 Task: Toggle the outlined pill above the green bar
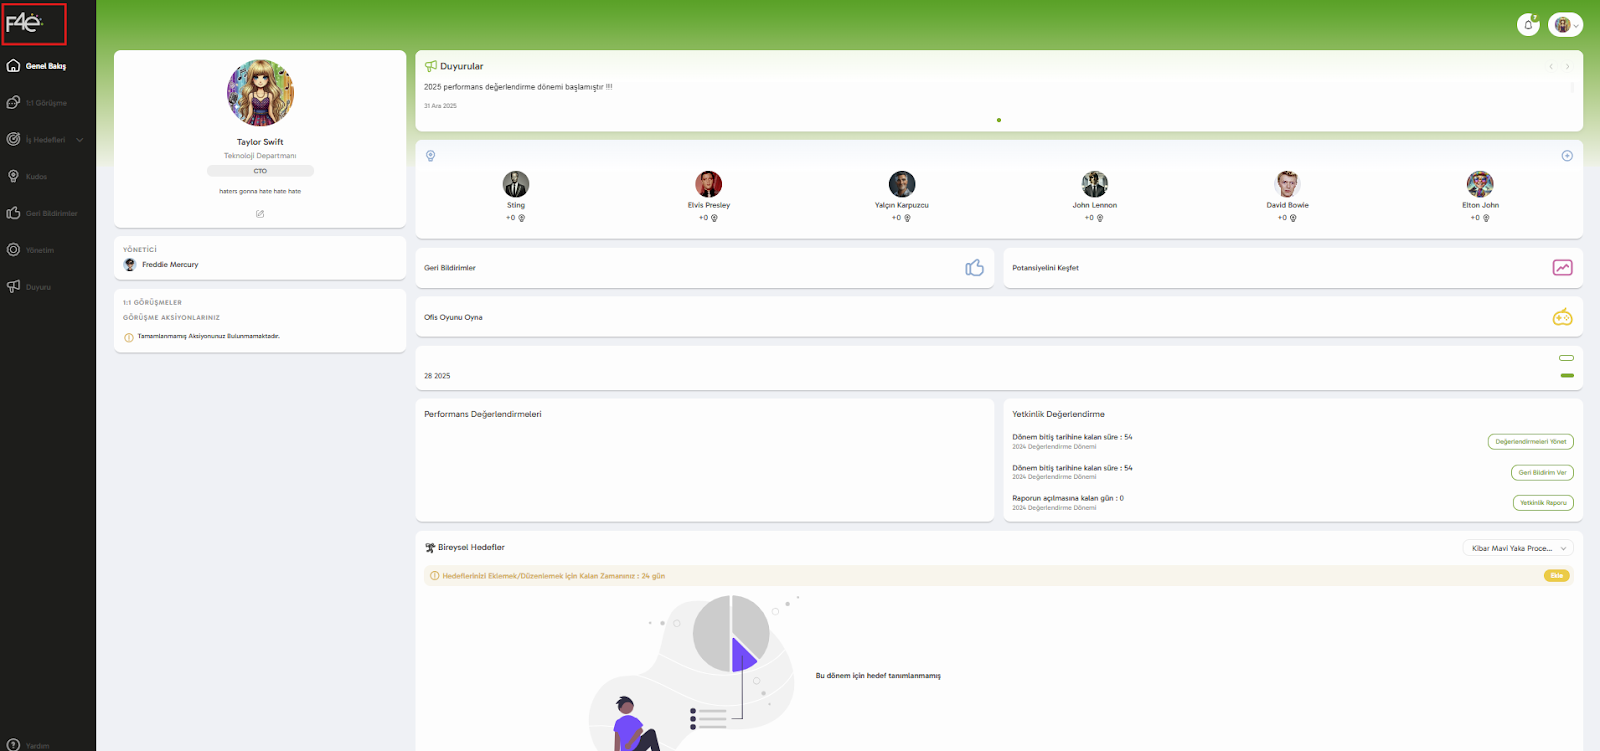pos(1566,358)
